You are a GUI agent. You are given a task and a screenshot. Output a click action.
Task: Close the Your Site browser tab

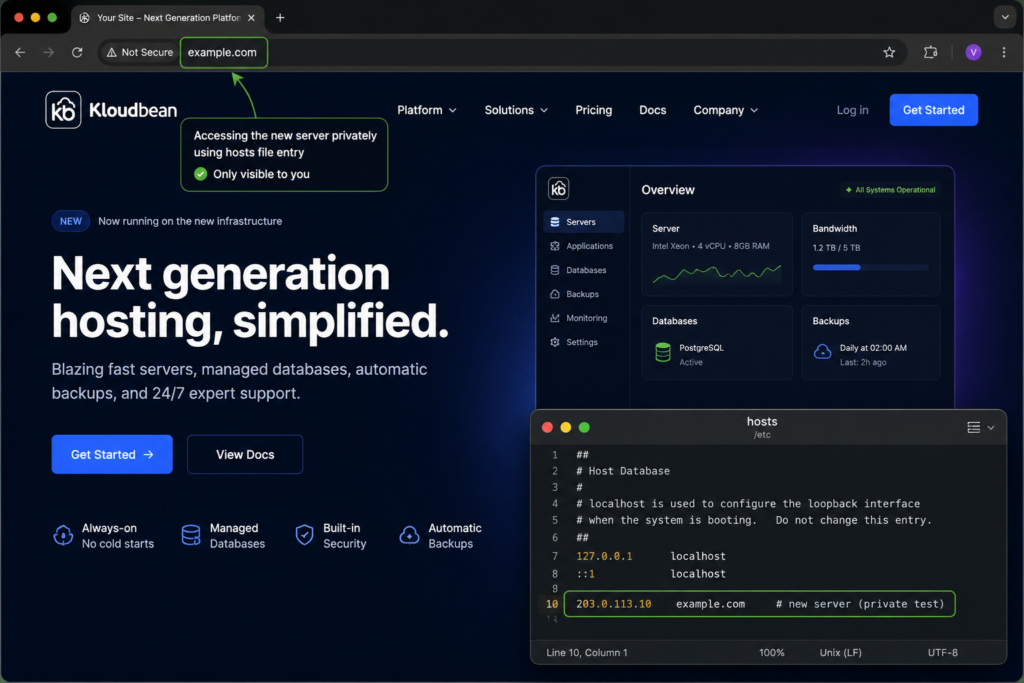[251, 18]
